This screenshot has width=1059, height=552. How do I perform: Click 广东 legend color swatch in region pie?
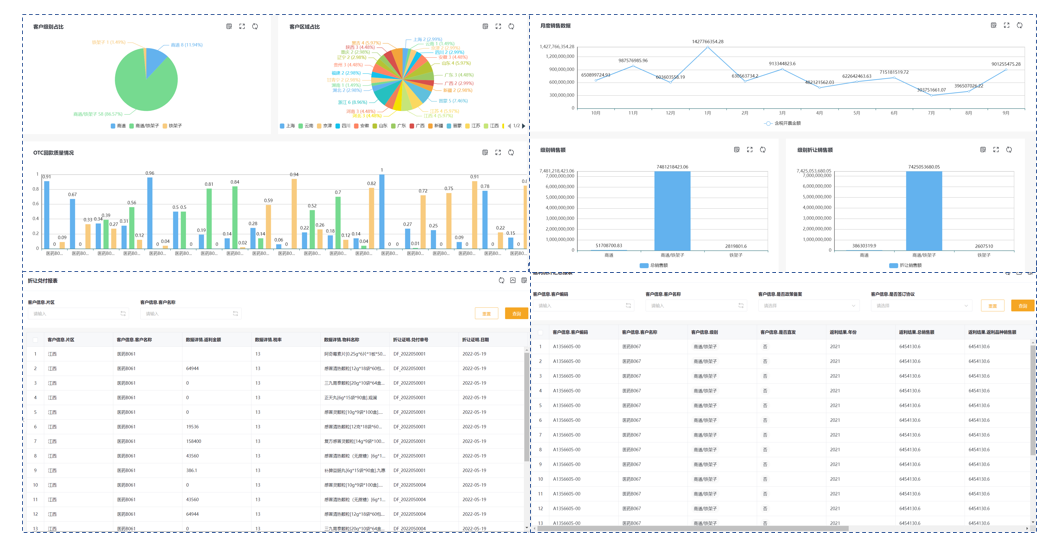coord(393,126)
